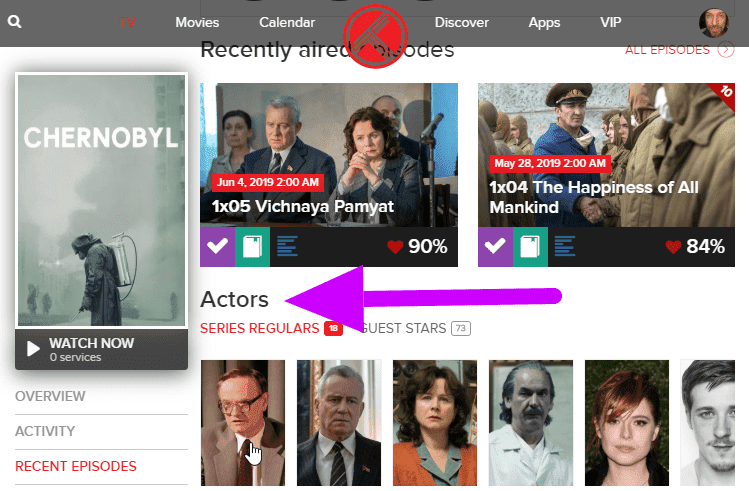The width and height of the screenshot is (749, 491).
Task: Open the user profile avatar
Action: (x=714, y=22)
